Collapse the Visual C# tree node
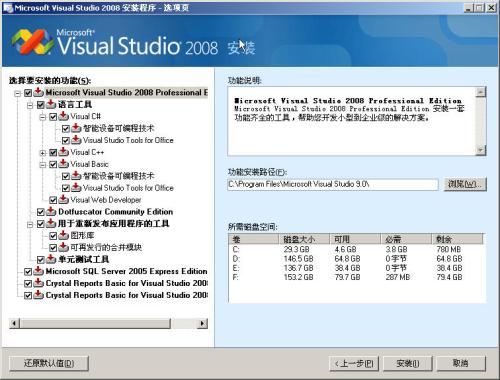The image size is (500, 380). (x=43, y=117)
